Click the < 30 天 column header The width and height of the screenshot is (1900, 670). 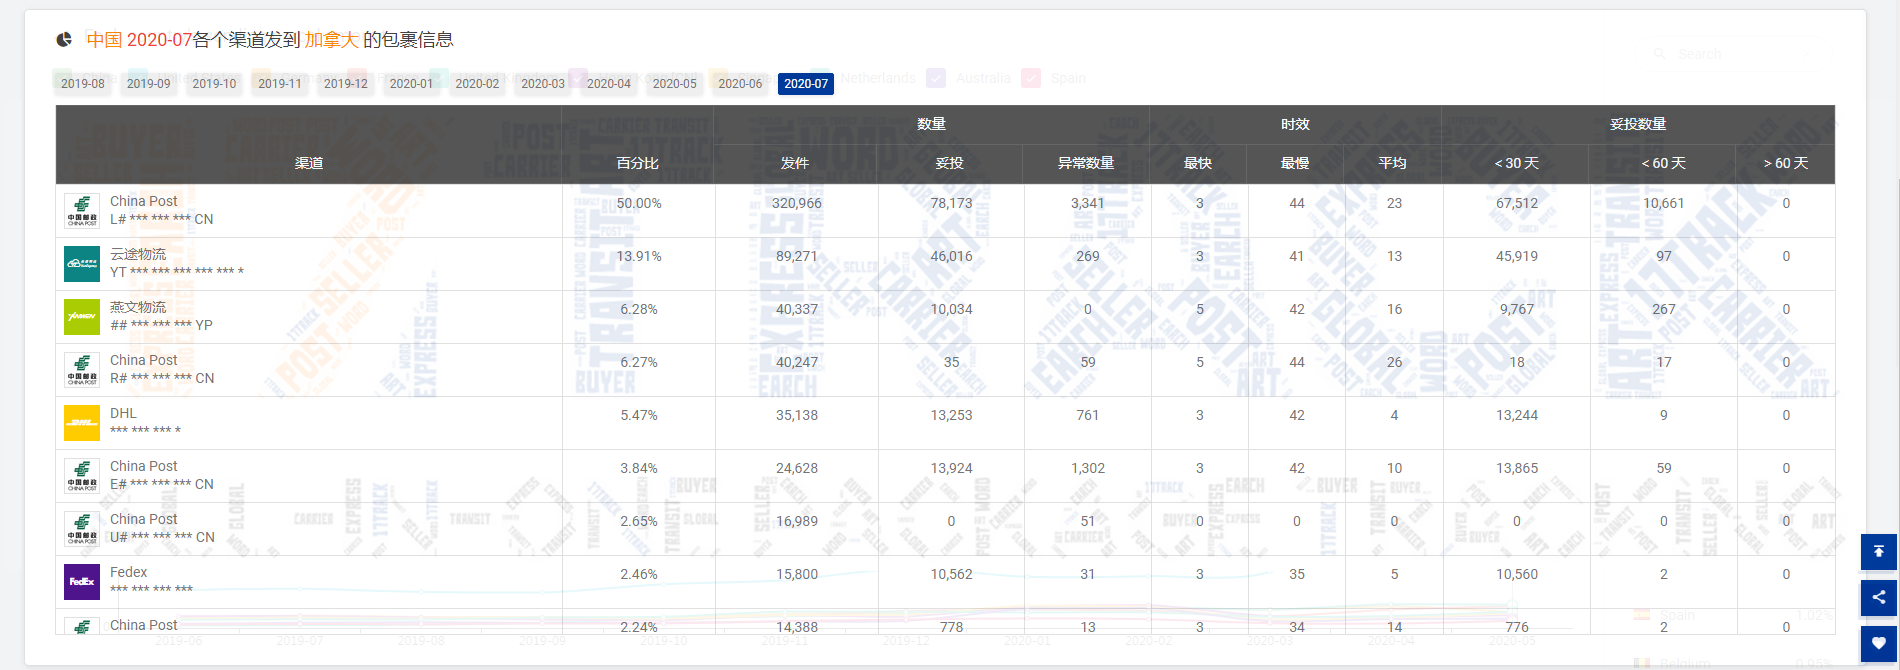coord(1516,163)
